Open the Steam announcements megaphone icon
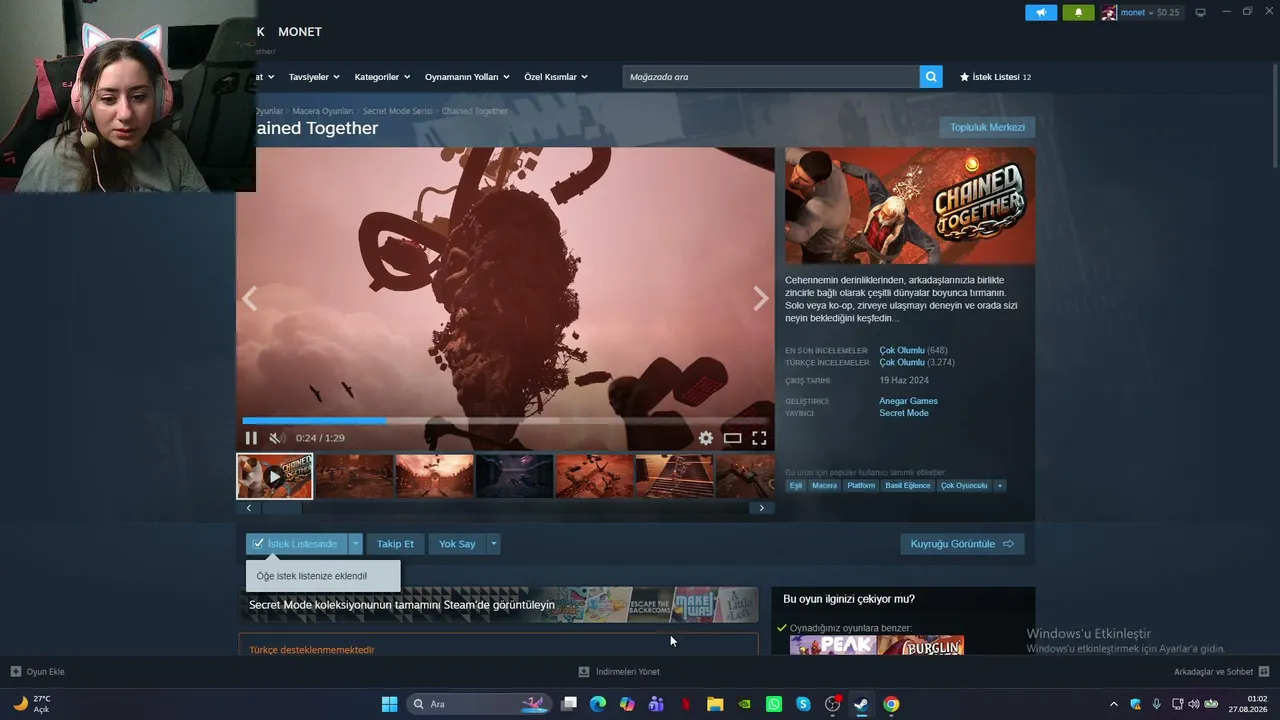 [x=1041, y=13]
